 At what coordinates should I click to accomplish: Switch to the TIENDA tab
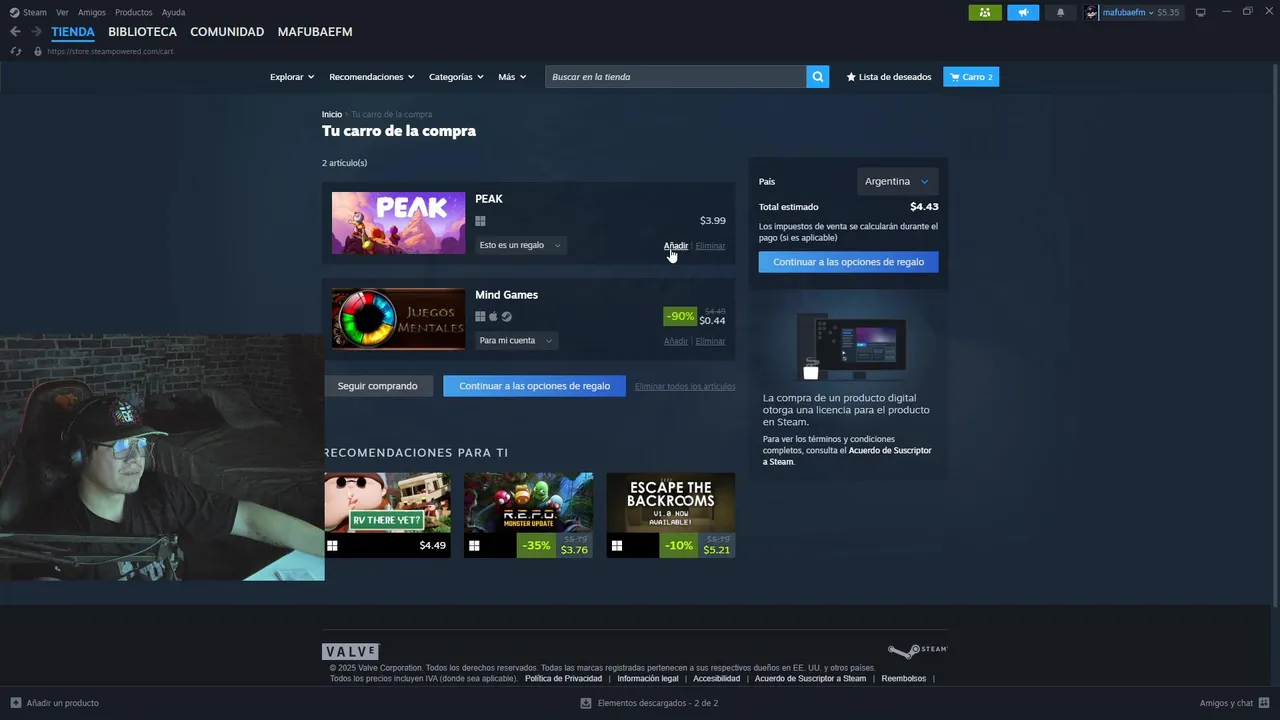coord(73,32)
